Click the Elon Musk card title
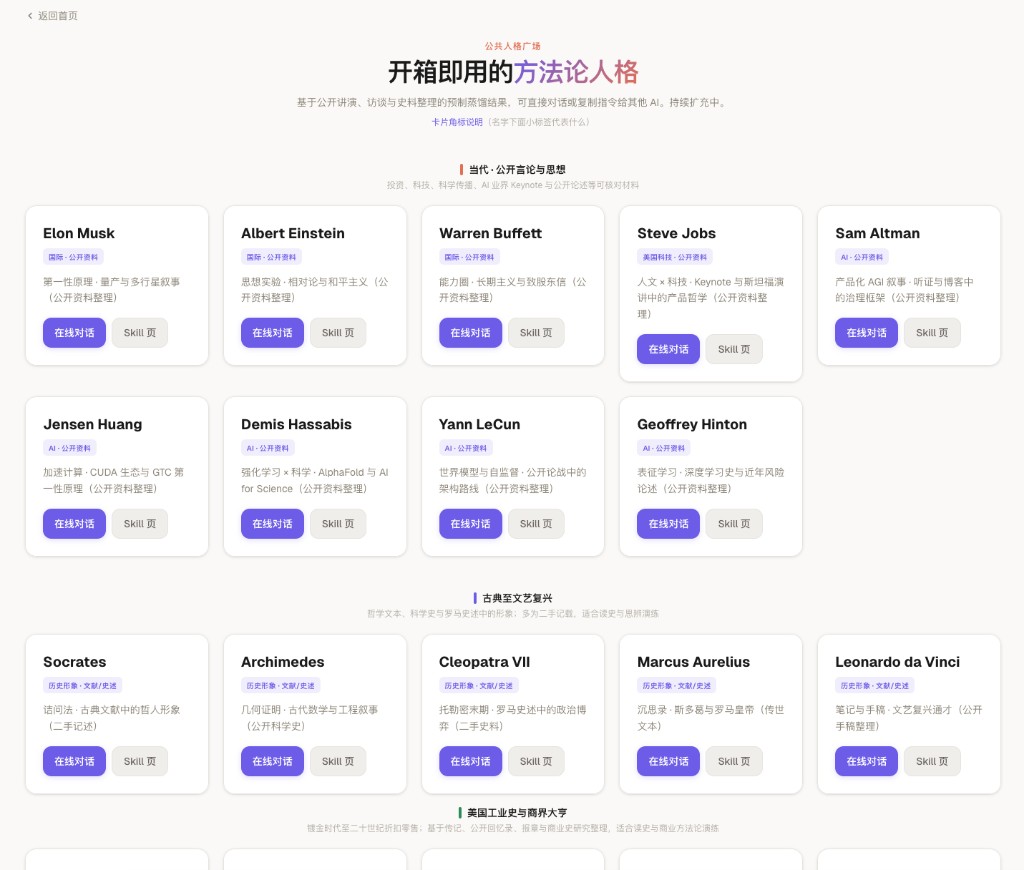 coord(78,233)
